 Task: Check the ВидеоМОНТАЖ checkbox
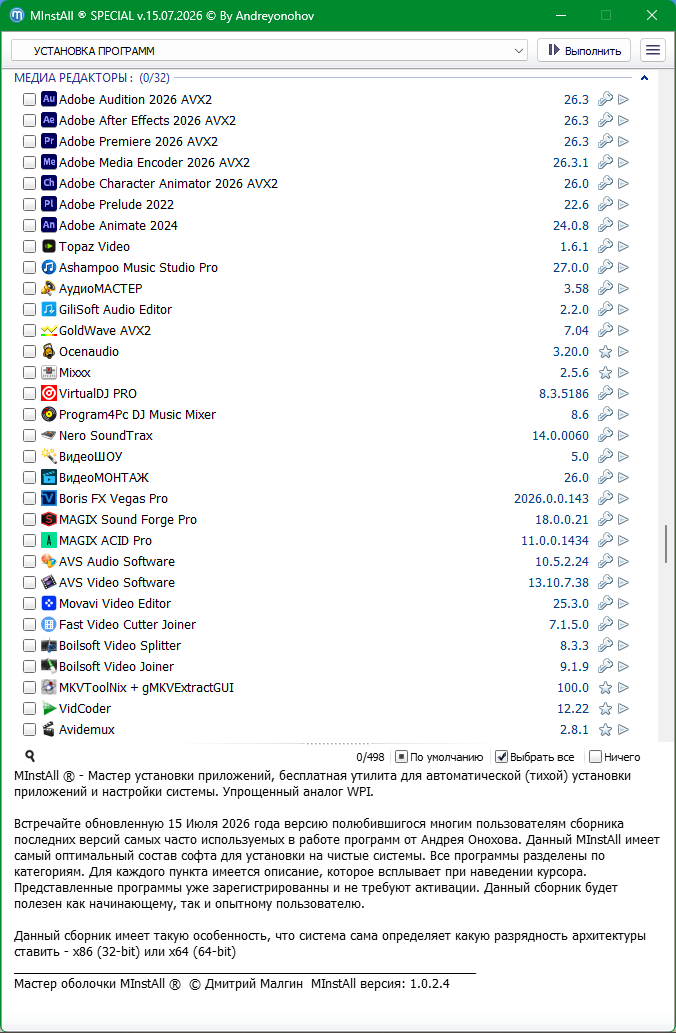tap(29, 478)
